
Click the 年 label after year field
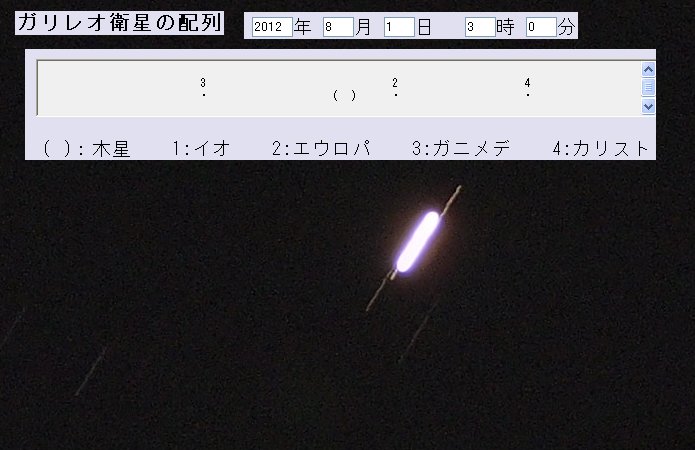[303, 27]
